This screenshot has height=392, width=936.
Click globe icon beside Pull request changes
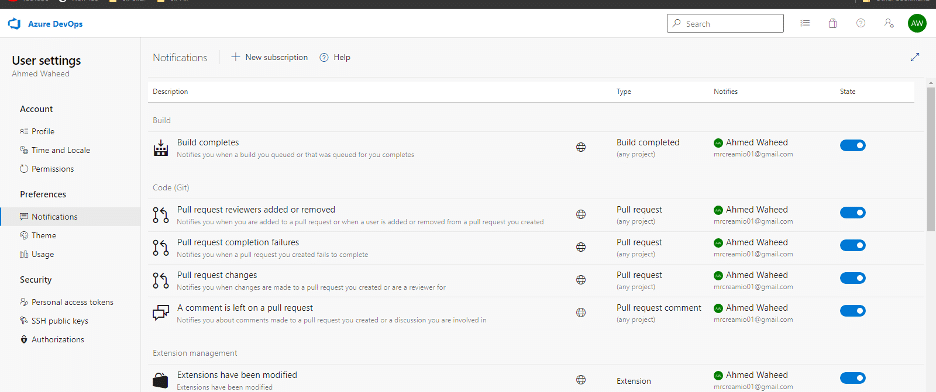point(580,280)
